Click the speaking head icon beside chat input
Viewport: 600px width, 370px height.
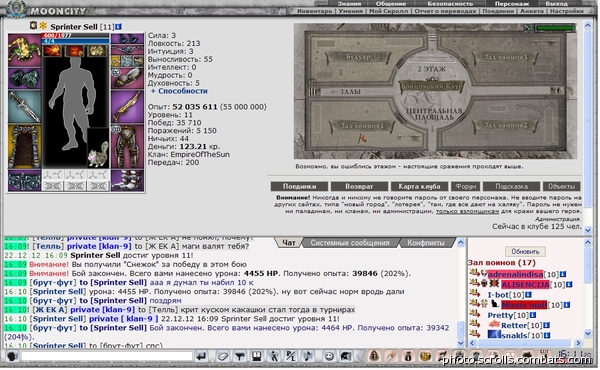(x=12, y=356)
